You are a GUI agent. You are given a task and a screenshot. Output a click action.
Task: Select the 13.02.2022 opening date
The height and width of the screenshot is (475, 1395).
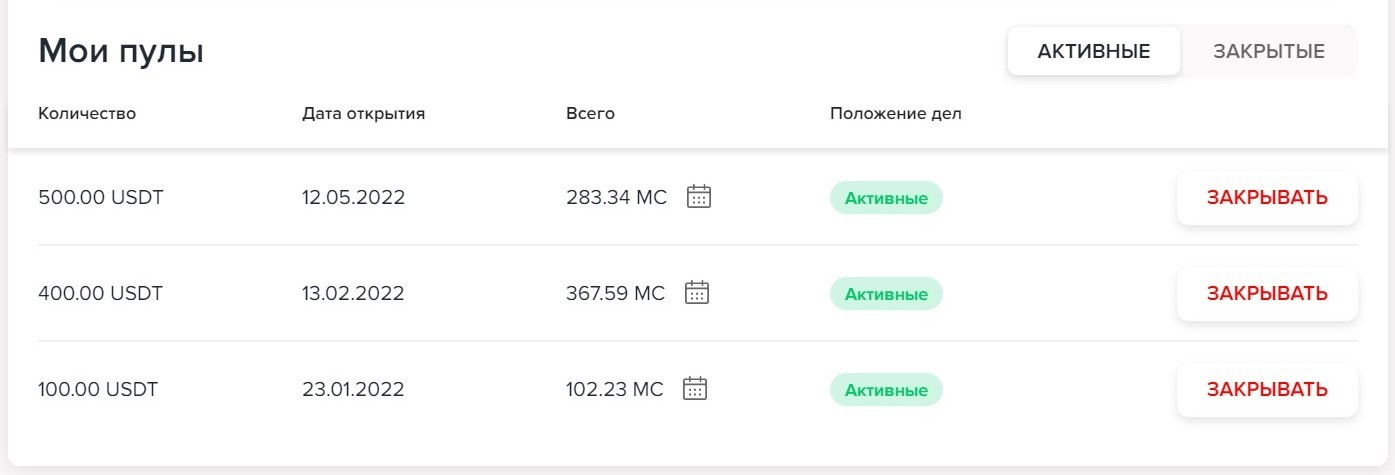click(x=353, y=293)
